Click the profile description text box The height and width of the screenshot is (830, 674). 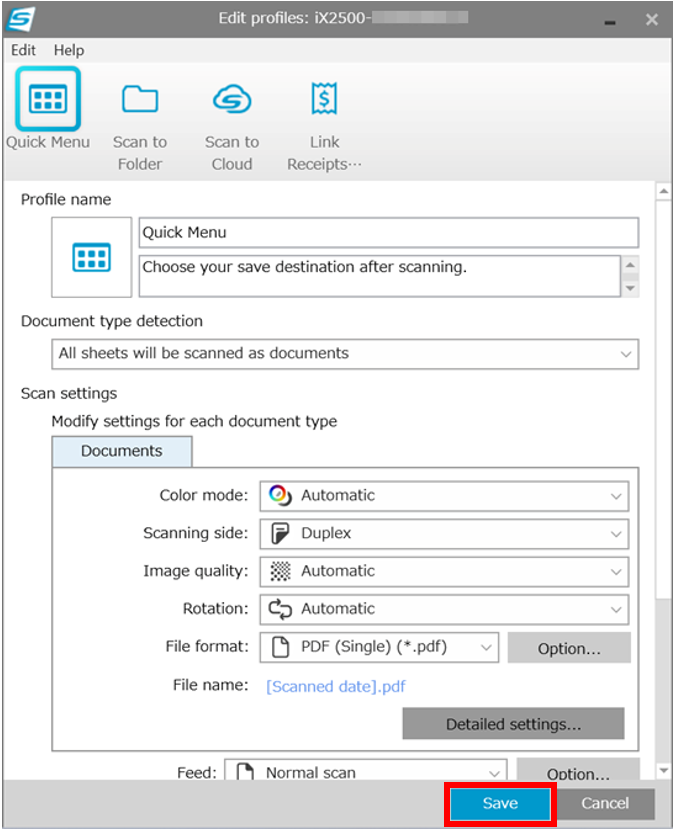point(380,276)
